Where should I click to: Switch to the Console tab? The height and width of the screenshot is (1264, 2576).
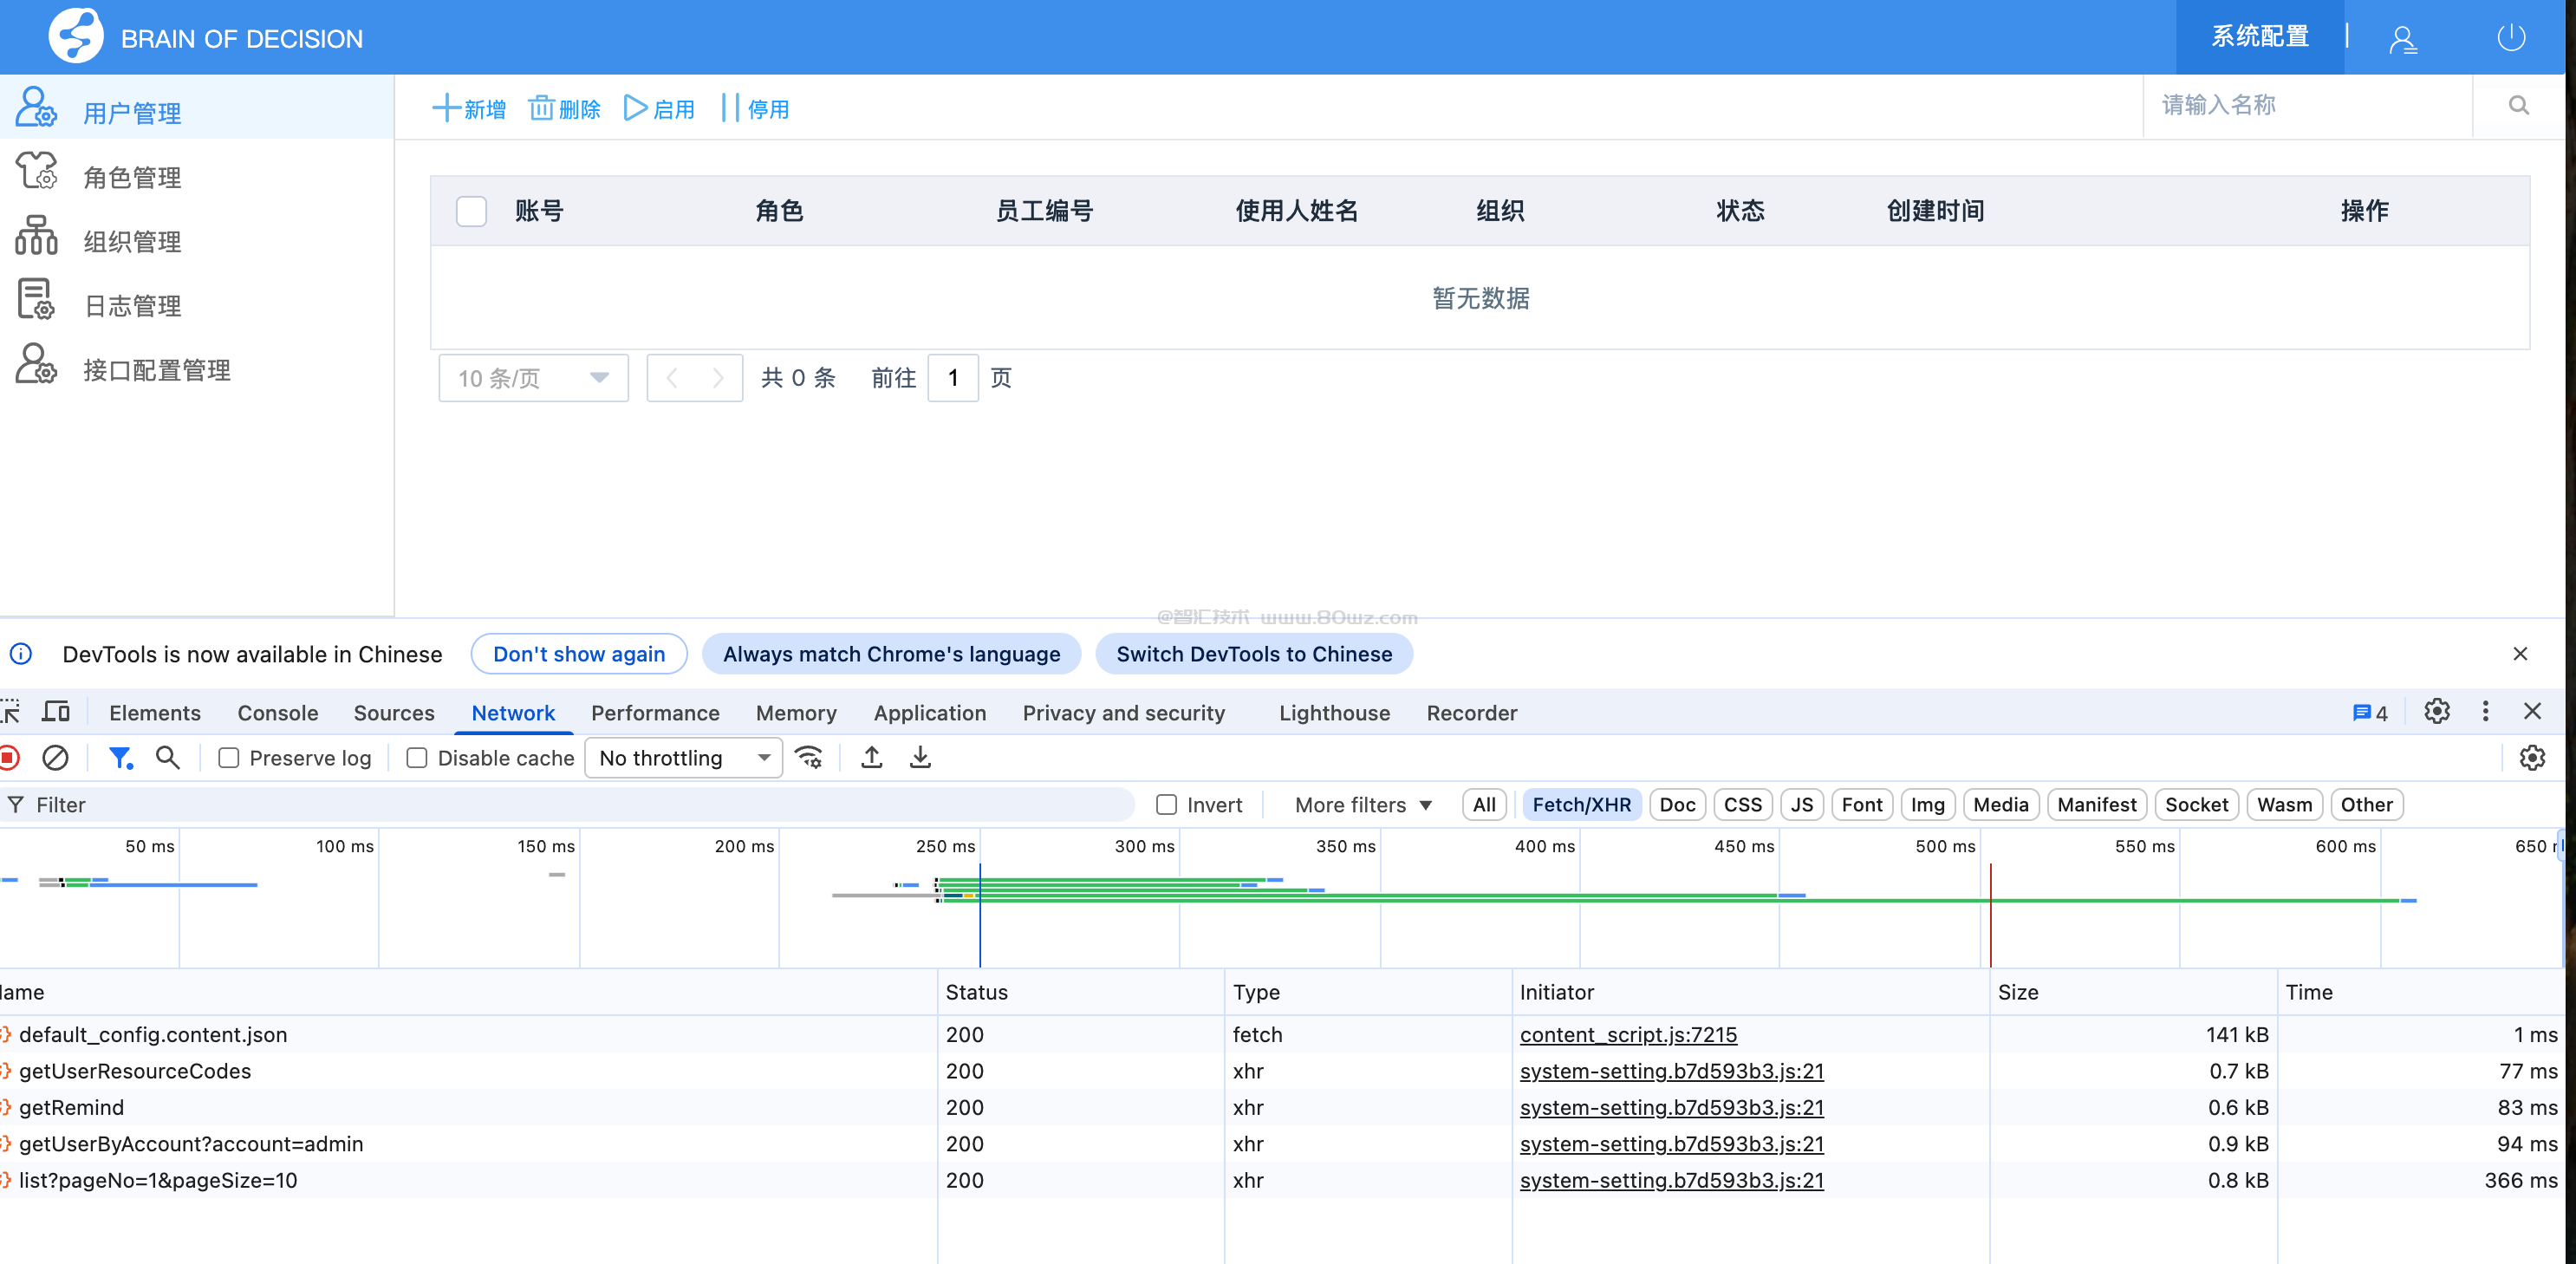[277, 713]
